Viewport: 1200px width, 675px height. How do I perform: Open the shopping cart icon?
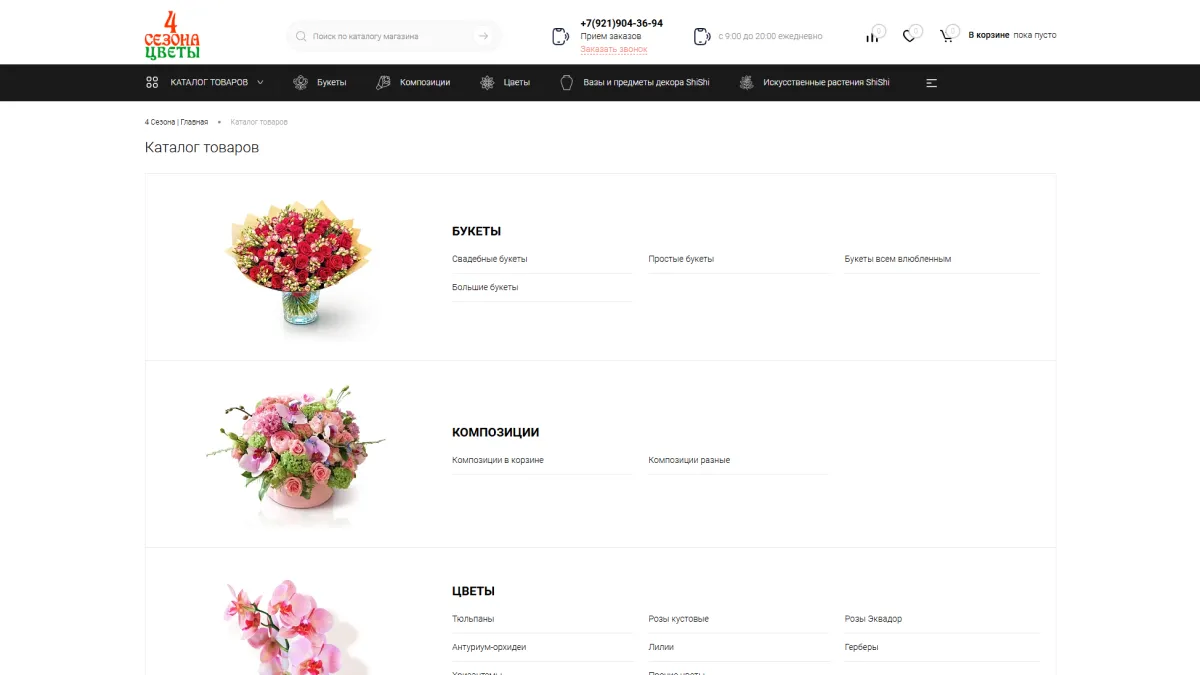[946, 36]
